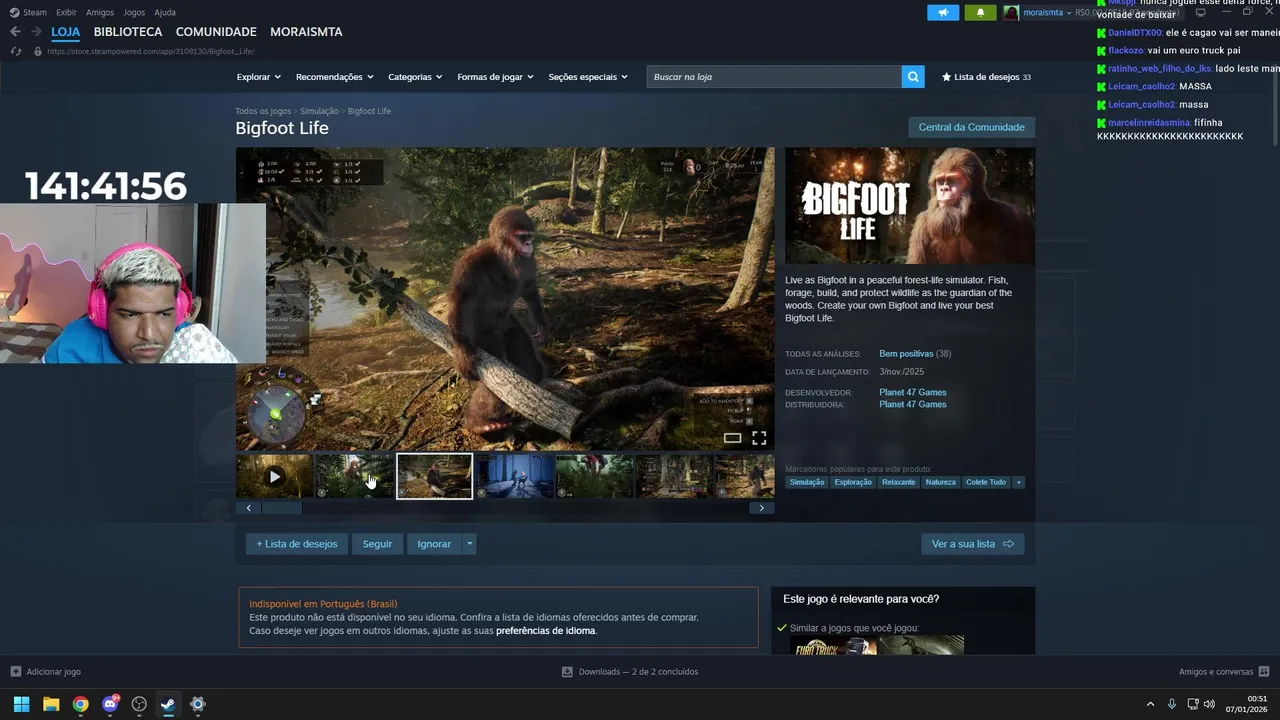The width and height of the screenshot is (1280, 720).
Task: Click the Seguir button
Action: 377,544
